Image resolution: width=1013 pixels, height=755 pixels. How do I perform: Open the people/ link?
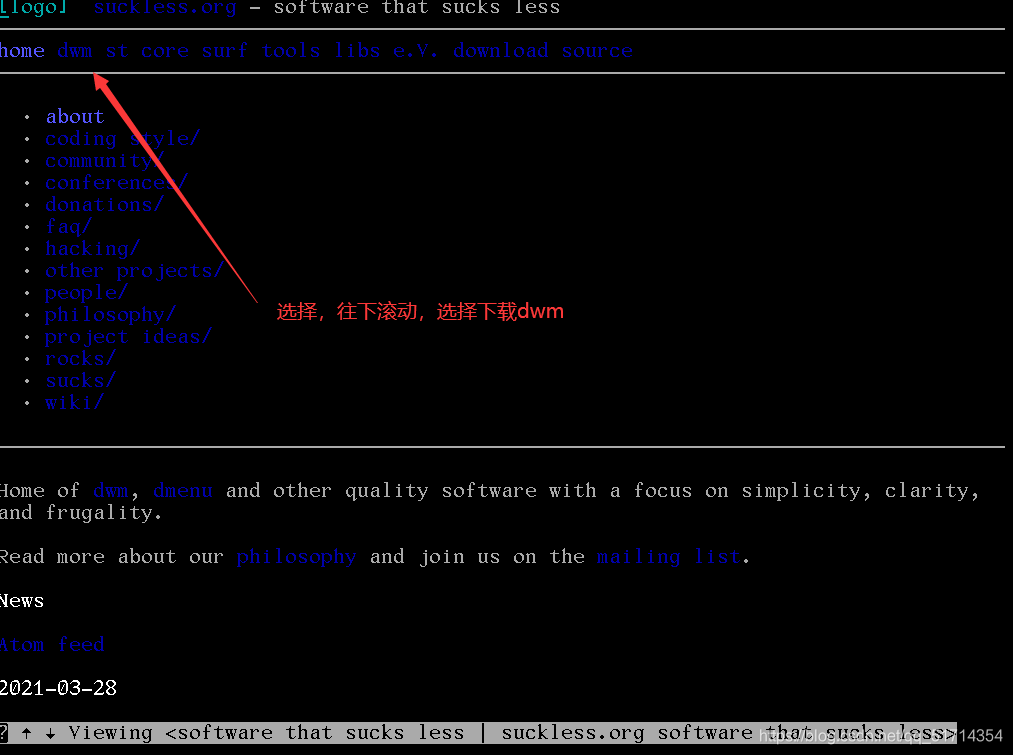pos(87,293)
